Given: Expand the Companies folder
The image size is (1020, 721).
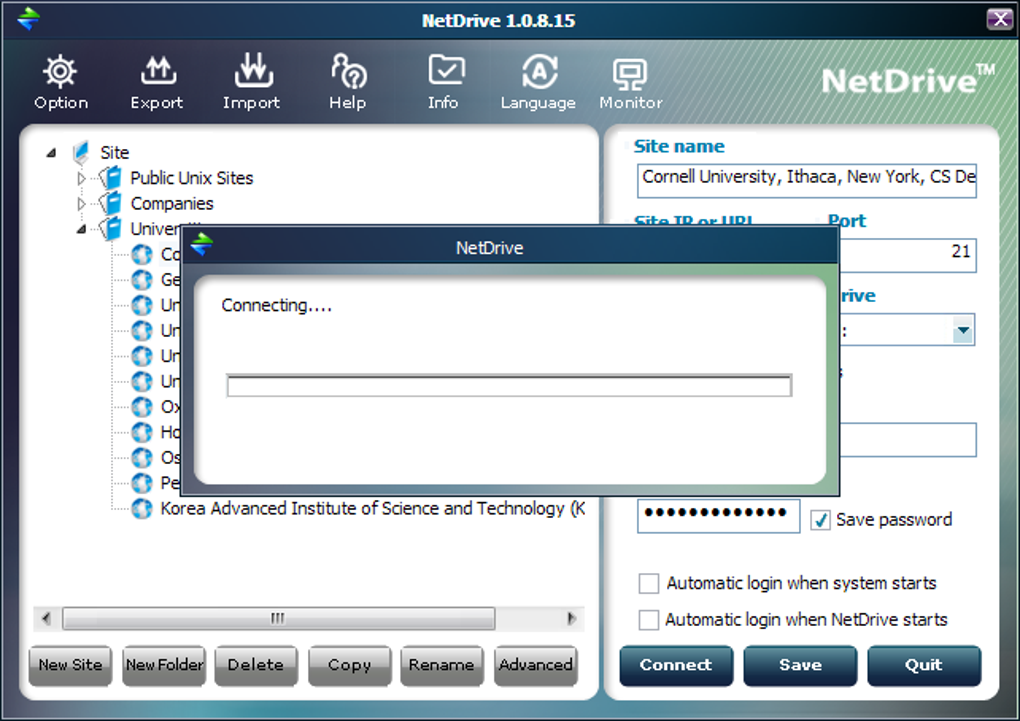Looking at the screenshot, I should coord(81,204).
